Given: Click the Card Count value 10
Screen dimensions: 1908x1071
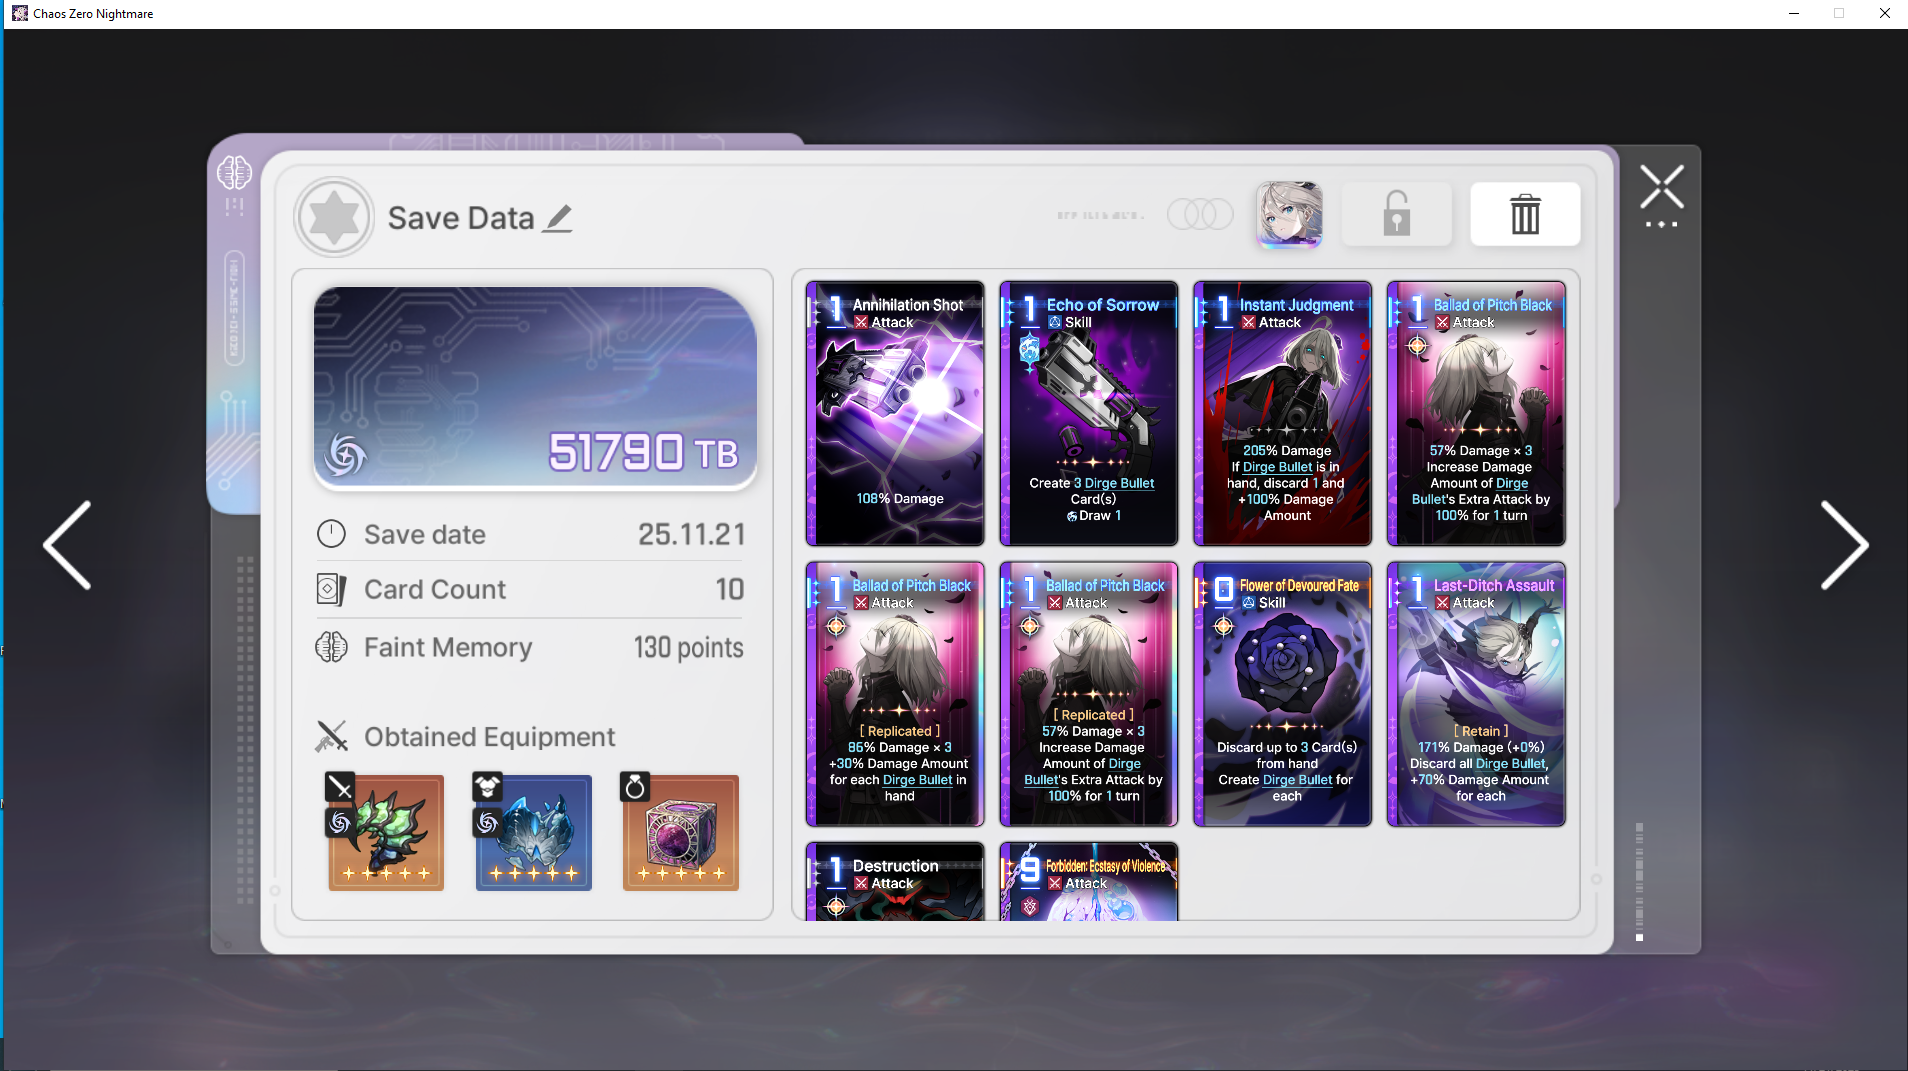Looking at the screenshot, I should [x=730, y=589].
